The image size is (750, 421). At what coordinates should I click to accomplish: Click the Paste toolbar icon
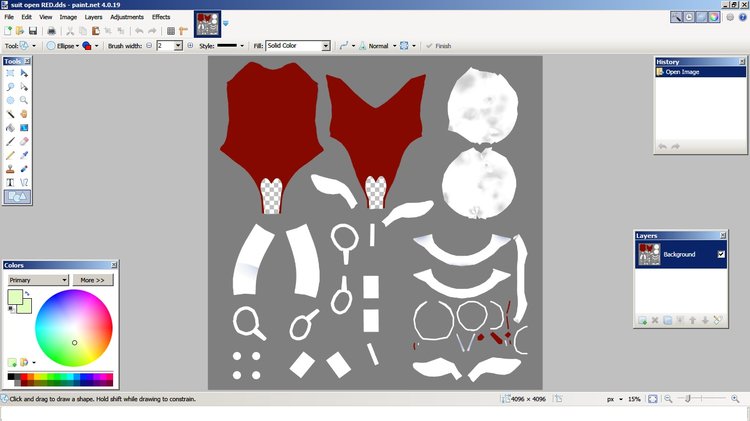coord(96,31)
